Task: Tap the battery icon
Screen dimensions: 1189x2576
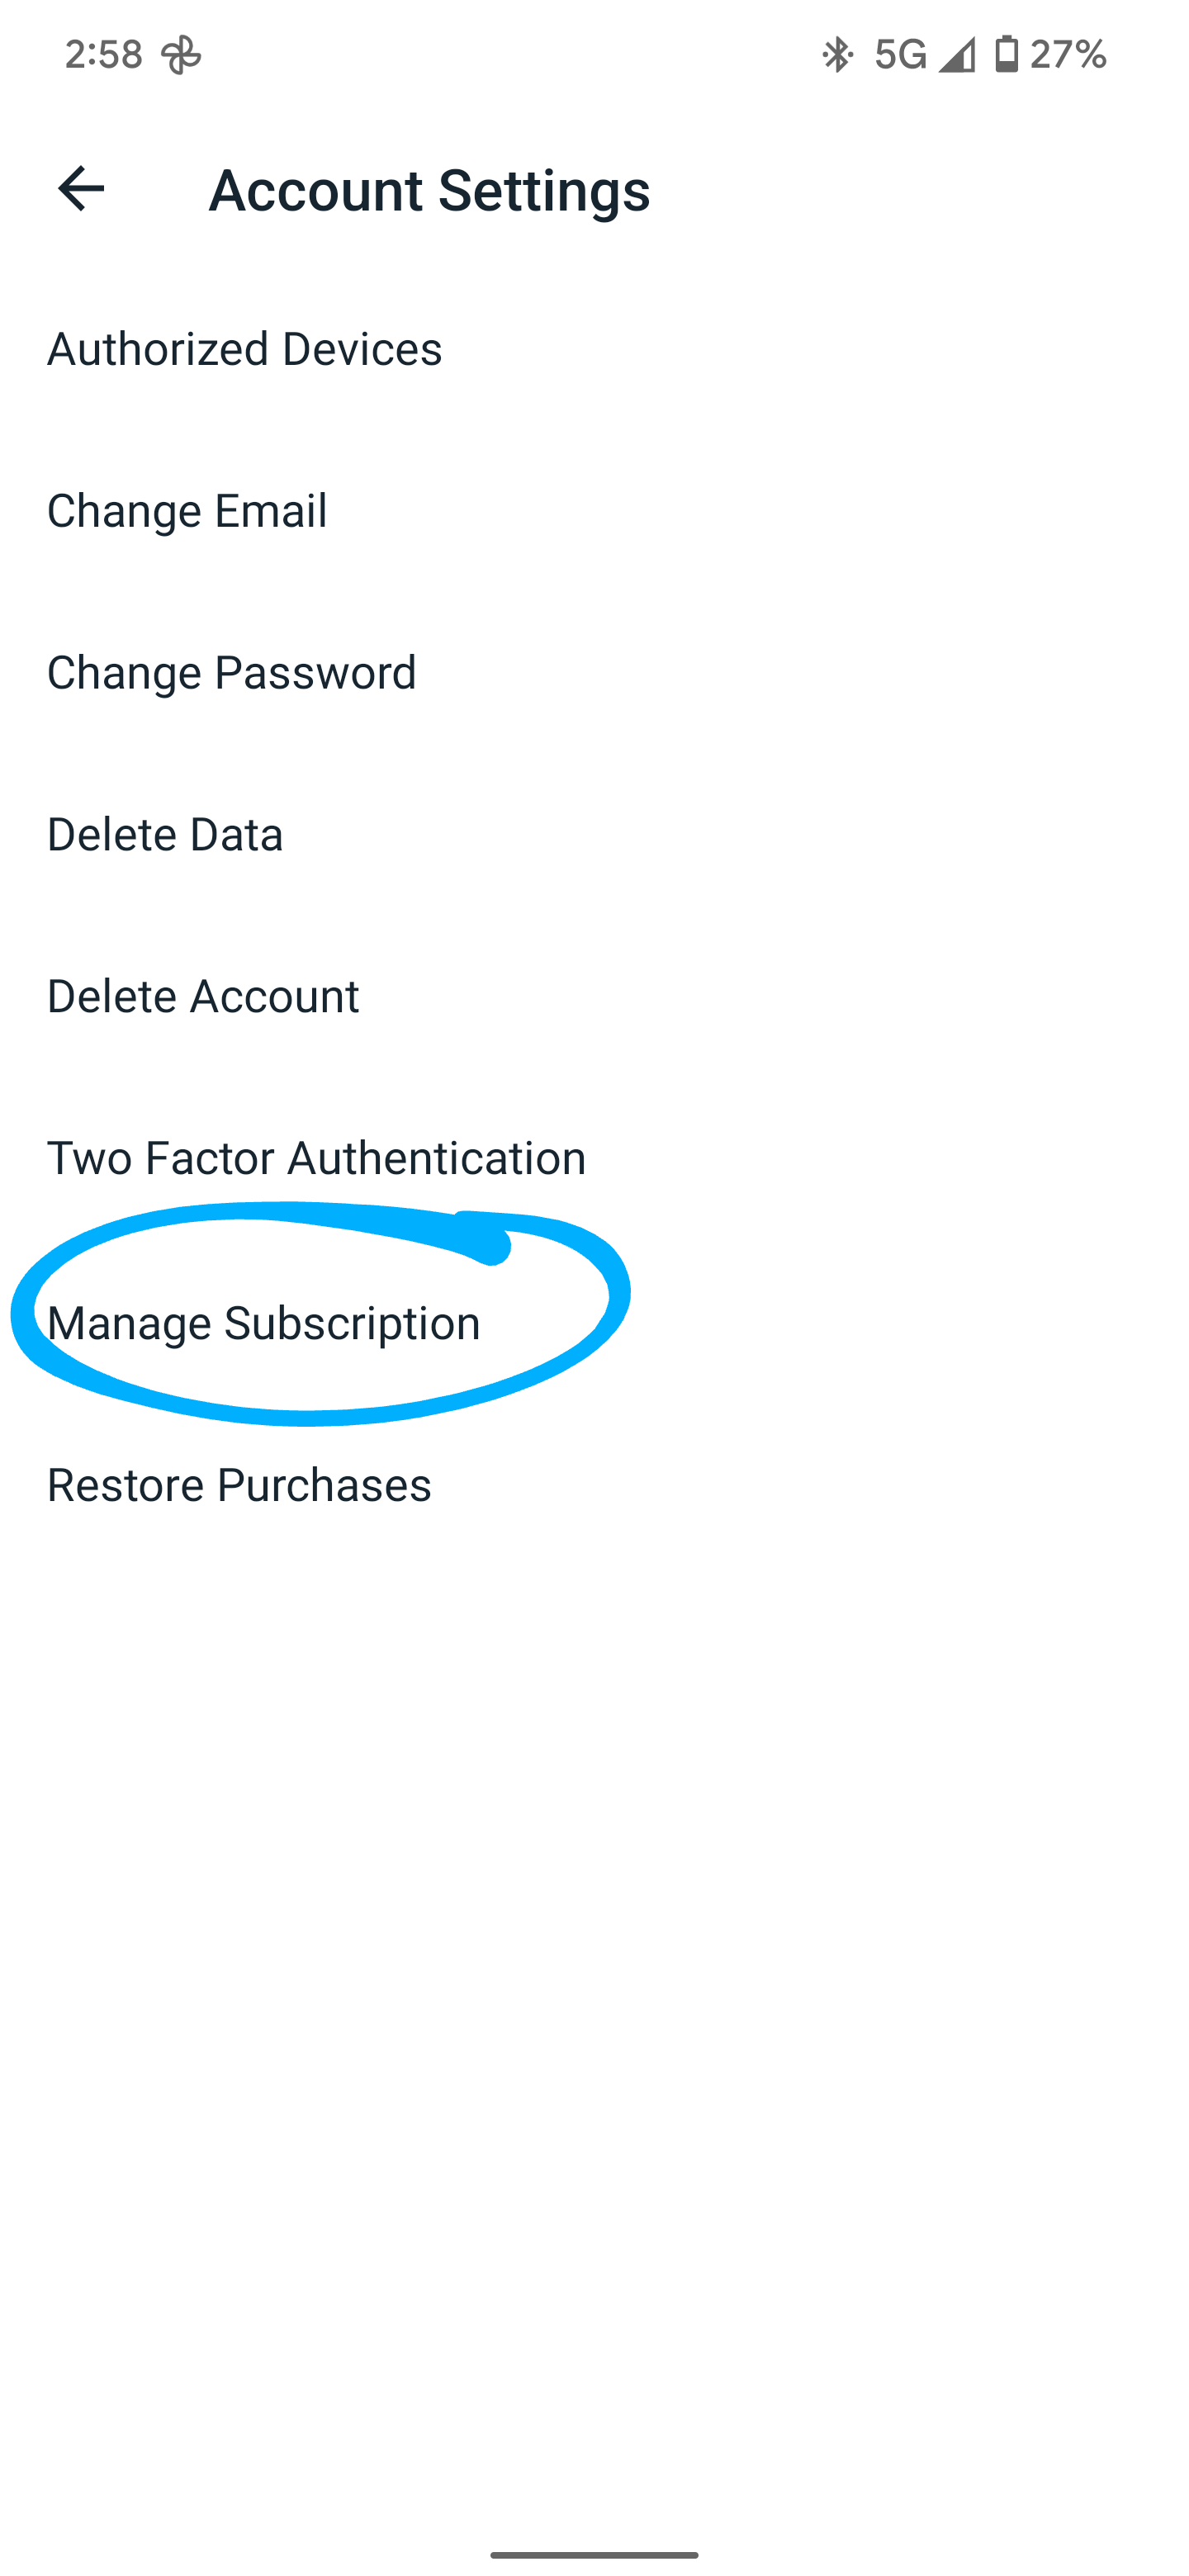Action: 1006,54
